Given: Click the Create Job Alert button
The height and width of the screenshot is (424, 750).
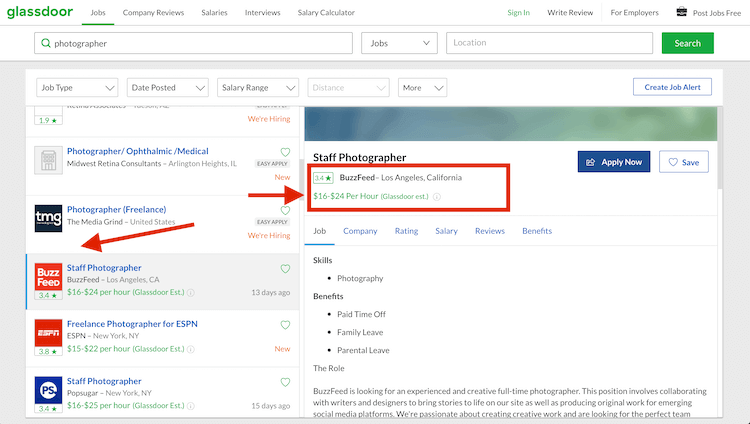Looking at the screenshot, I should (673, 88).
